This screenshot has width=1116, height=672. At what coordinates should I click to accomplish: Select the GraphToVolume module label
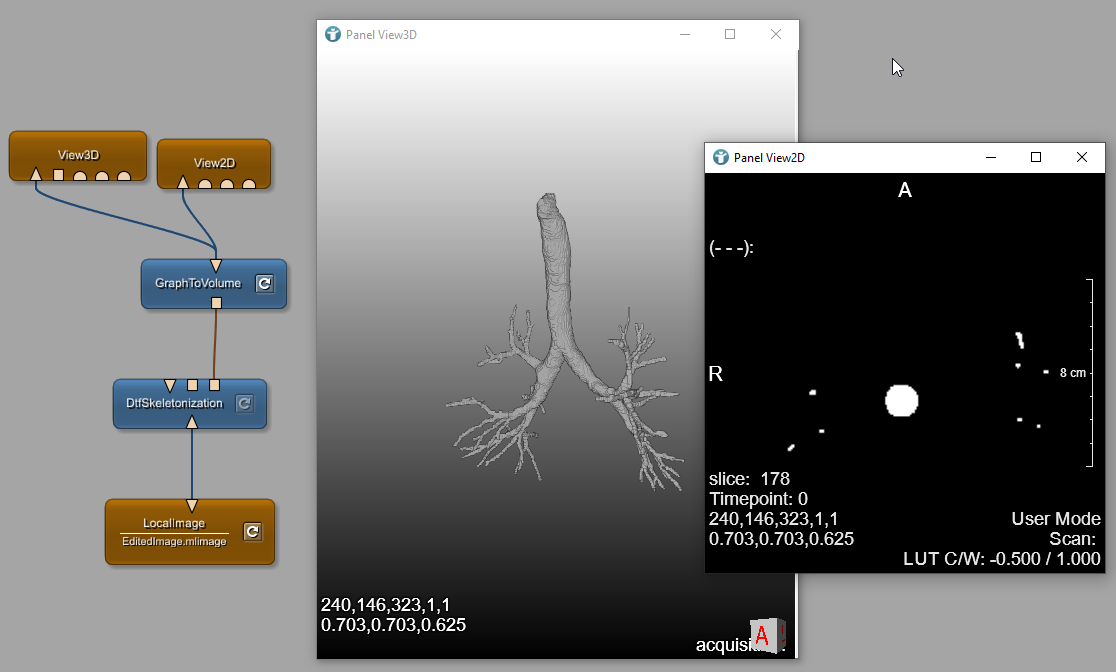198,284
